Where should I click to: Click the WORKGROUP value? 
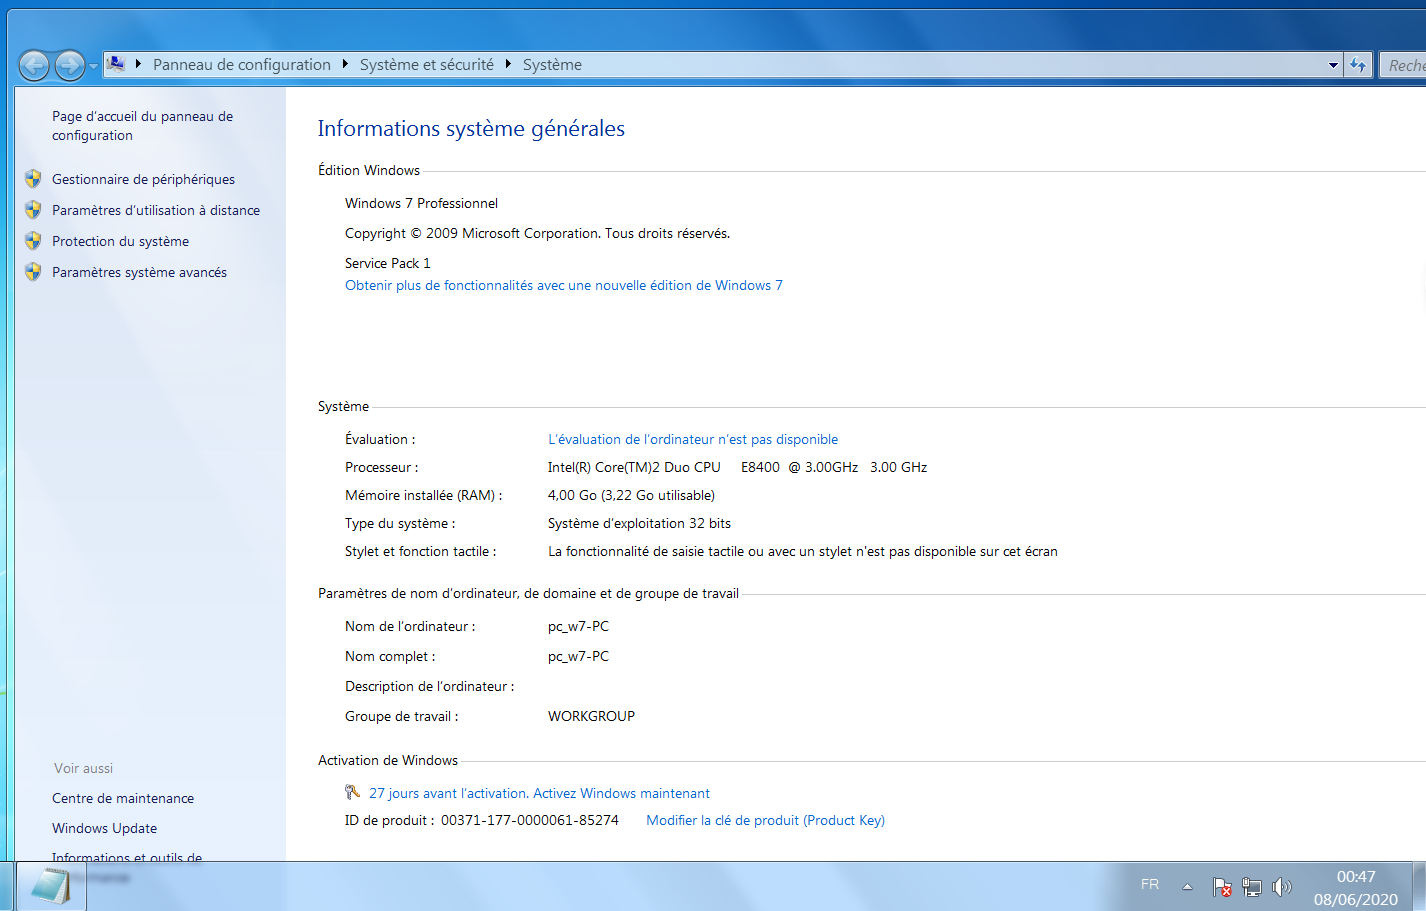591,716
